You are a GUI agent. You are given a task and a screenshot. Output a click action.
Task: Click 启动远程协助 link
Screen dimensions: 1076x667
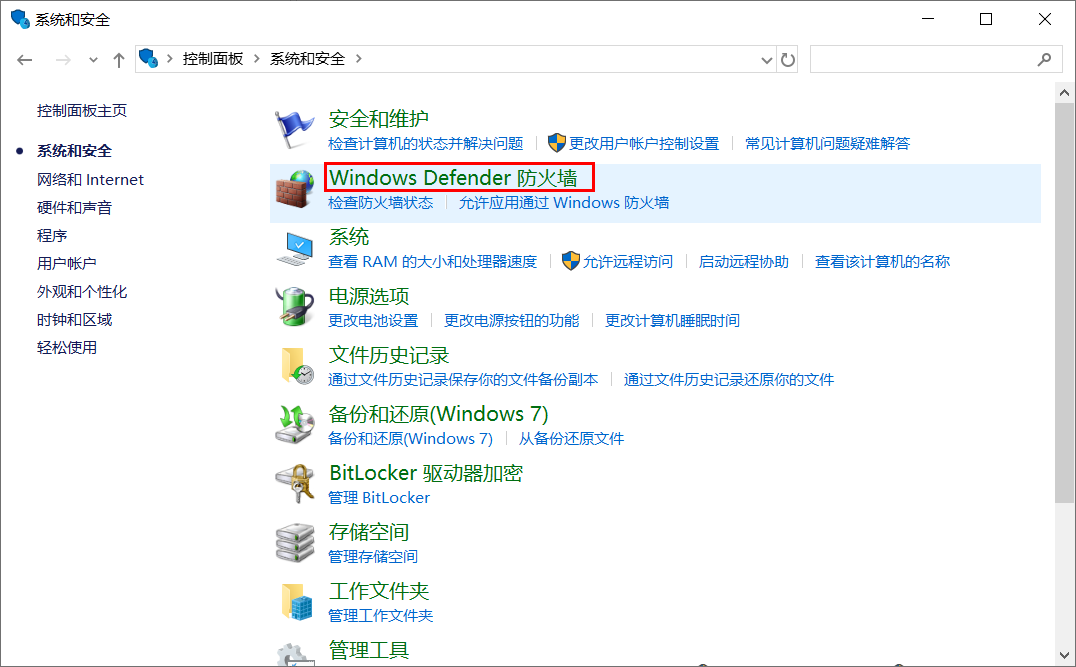(x=744, y=261)
